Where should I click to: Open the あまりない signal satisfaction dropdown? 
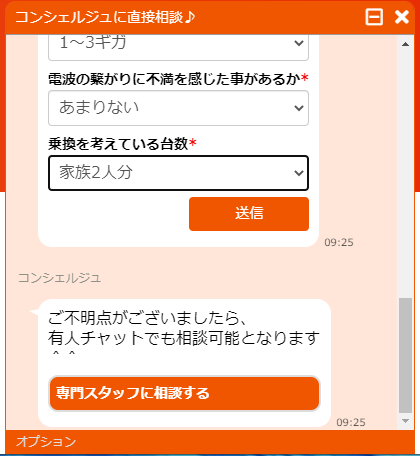point(178,108)
